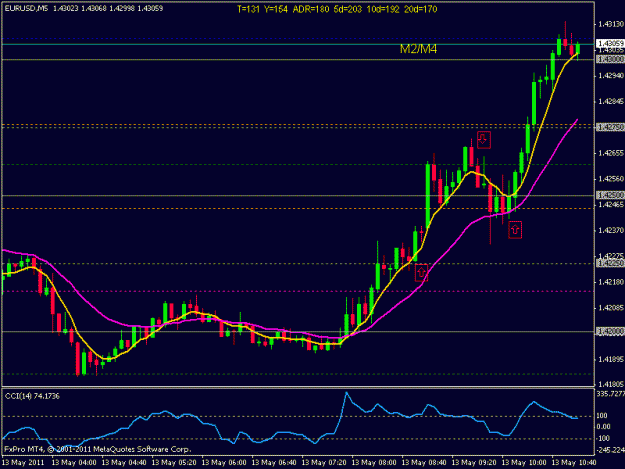Click the 1.43130 price axis label
Screen dimensions: 625x469
(x=611, y=24)
